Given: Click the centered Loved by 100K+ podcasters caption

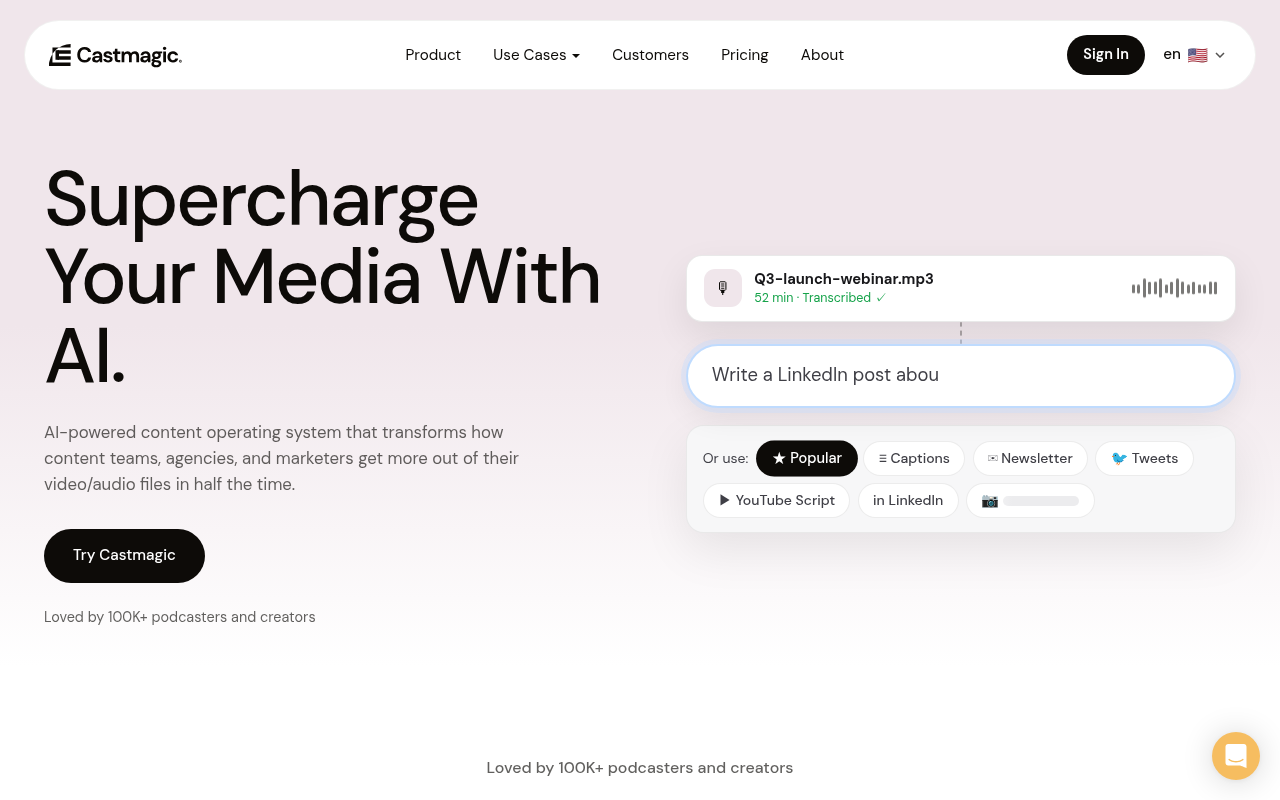Looking at the screenshot, I should pos(640,768).
